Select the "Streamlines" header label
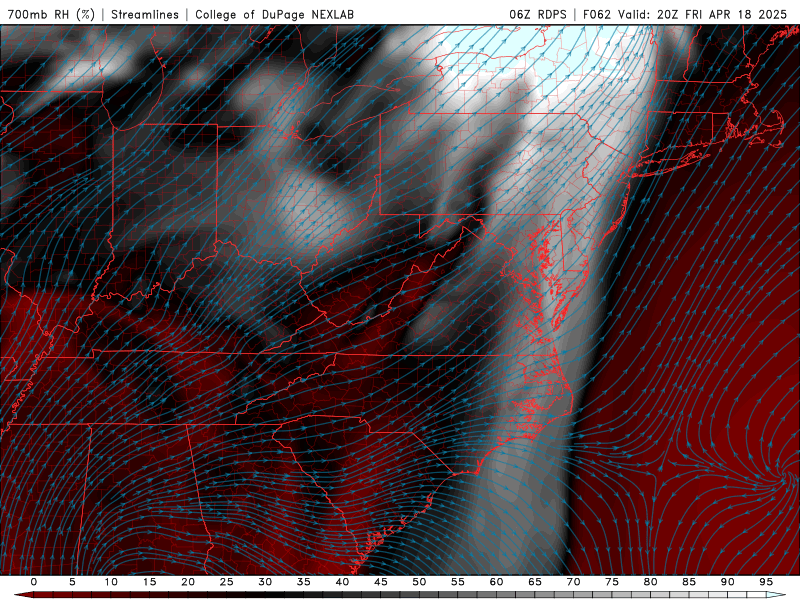The image size is (800, 600). pos(145,14)
